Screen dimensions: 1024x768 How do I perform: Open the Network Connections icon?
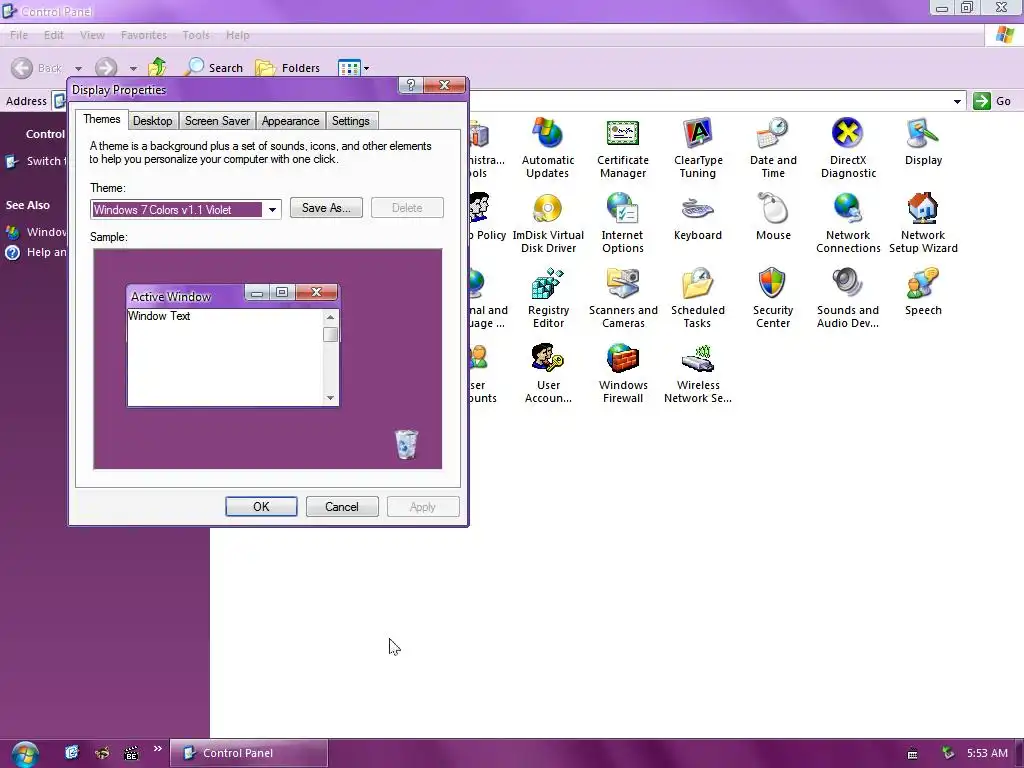pos(848,223)
